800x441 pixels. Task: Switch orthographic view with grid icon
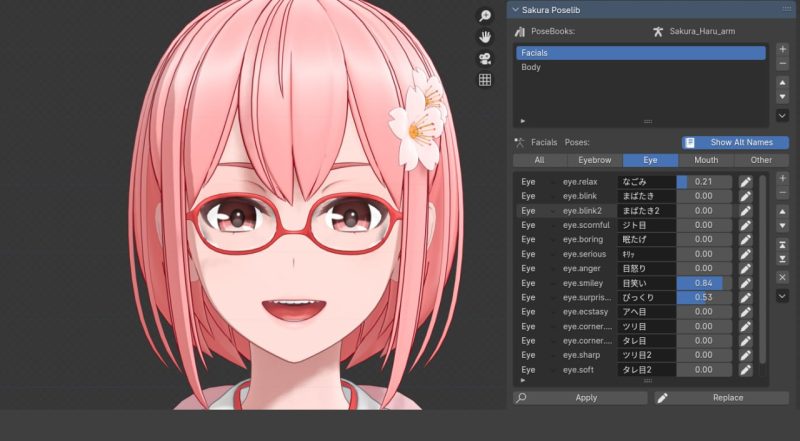coord(485,80)
